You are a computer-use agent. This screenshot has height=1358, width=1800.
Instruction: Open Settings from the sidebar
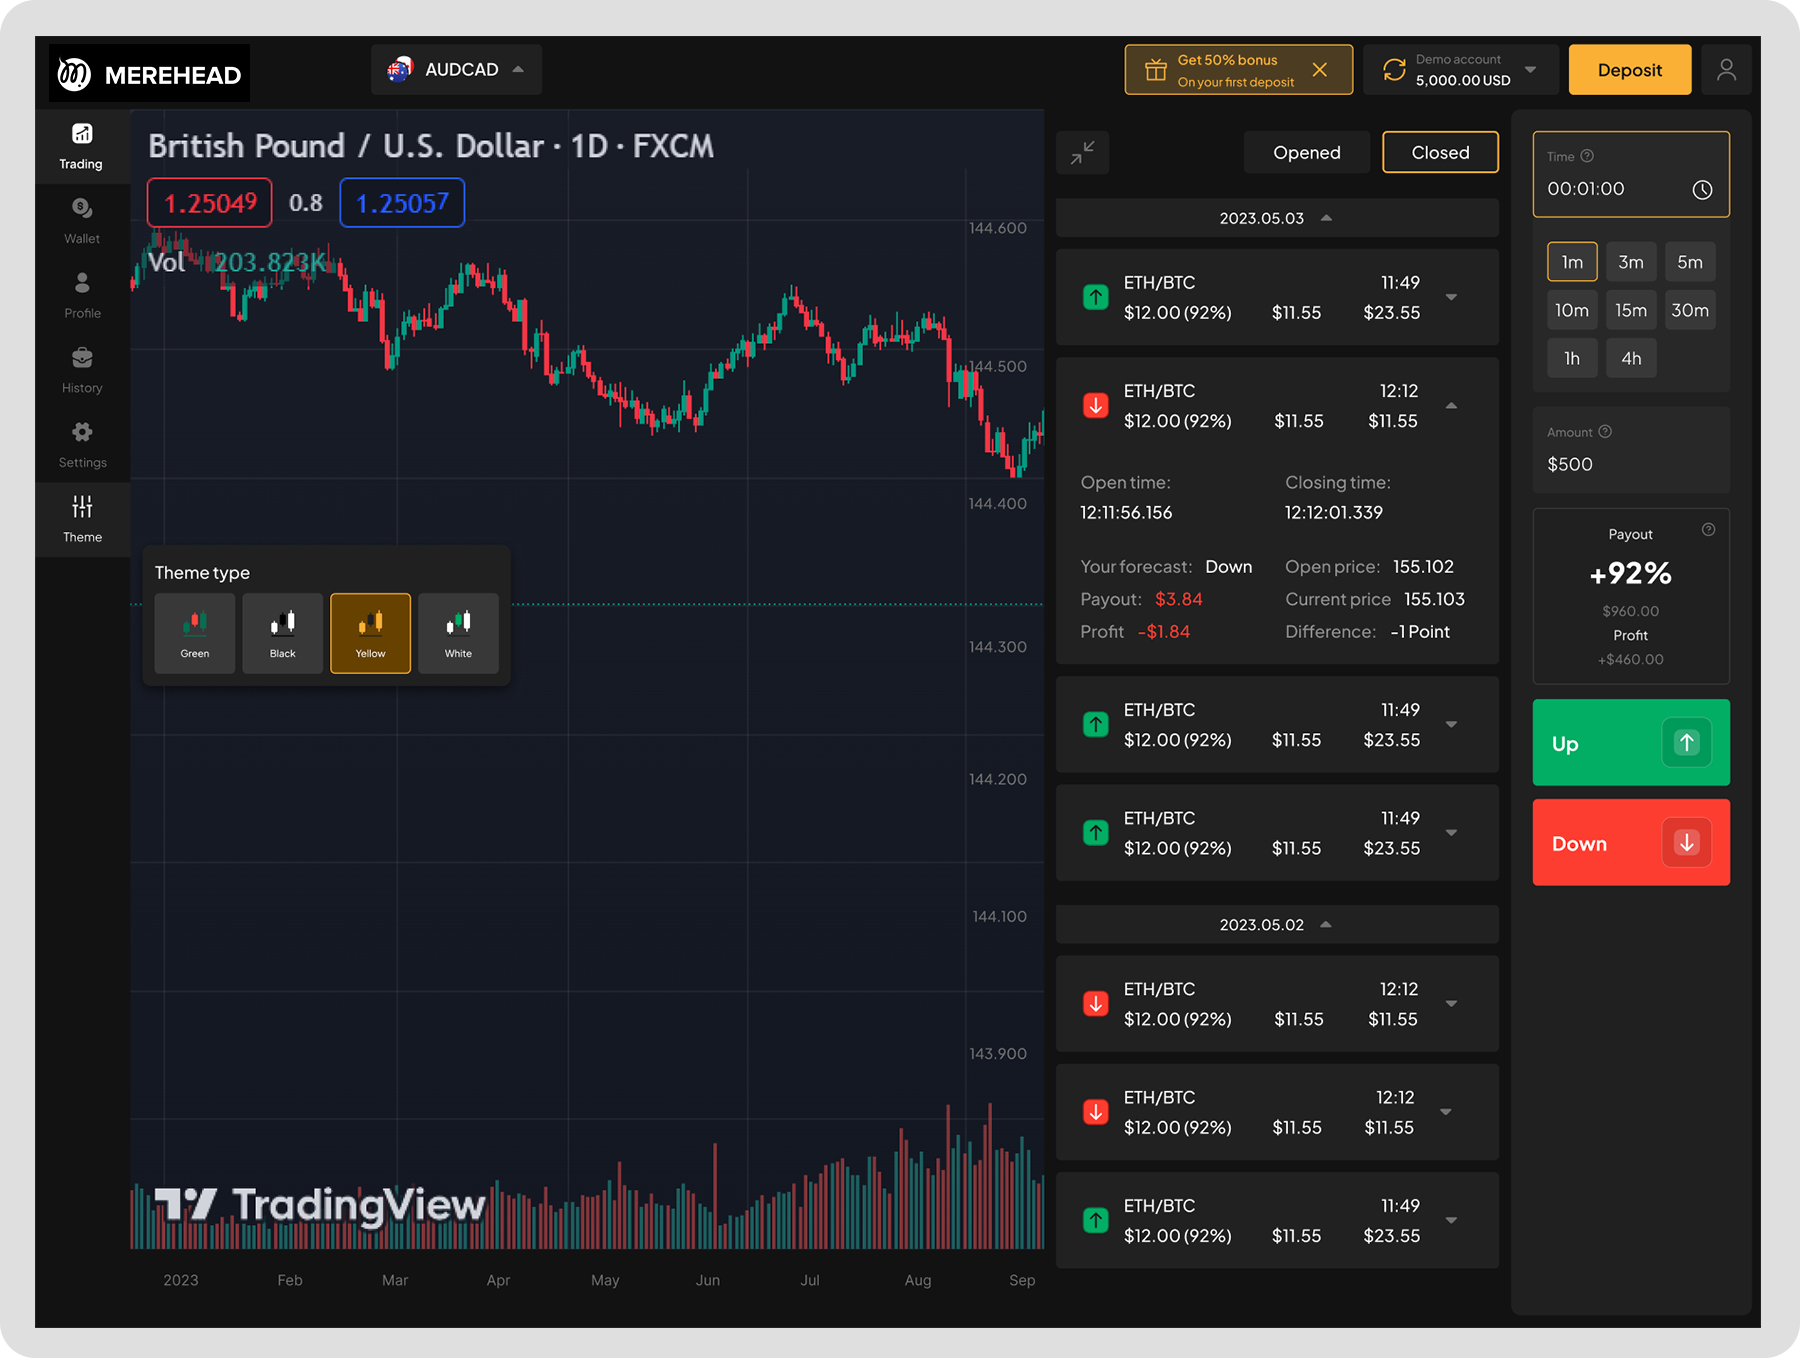(82, 445)
